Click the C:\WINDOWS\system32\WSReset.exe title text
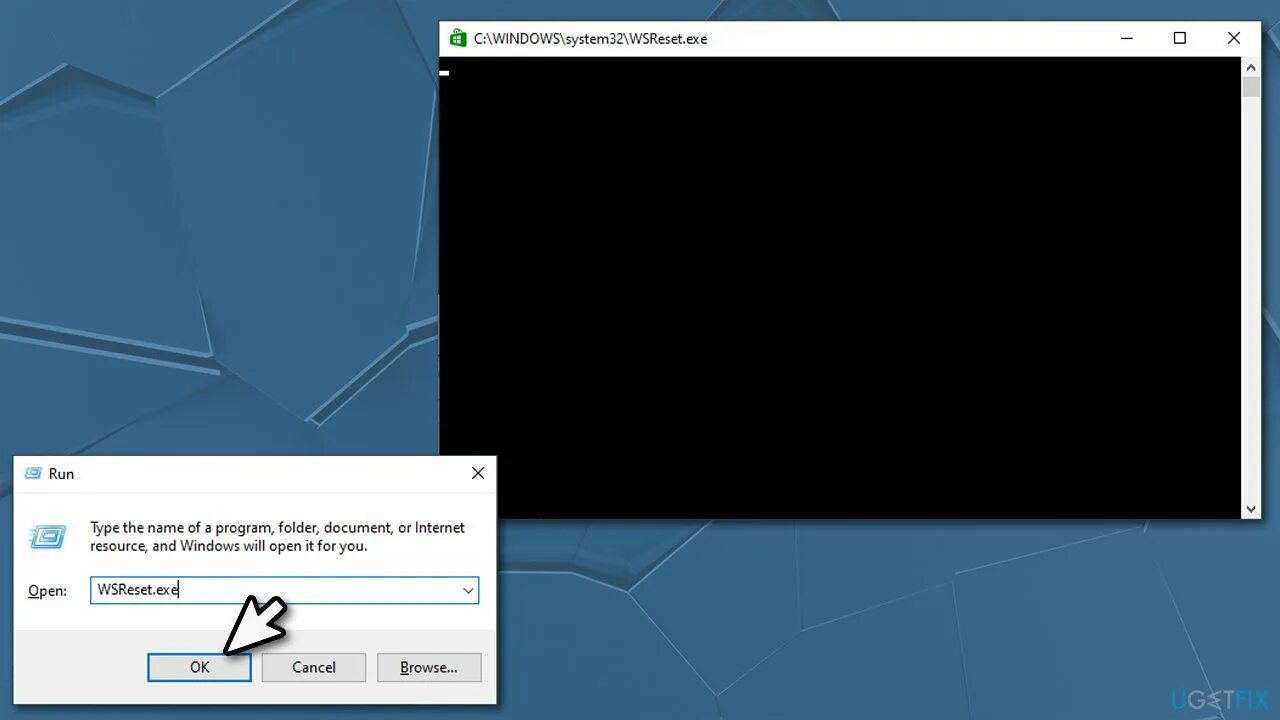 (x=590, y=39)
